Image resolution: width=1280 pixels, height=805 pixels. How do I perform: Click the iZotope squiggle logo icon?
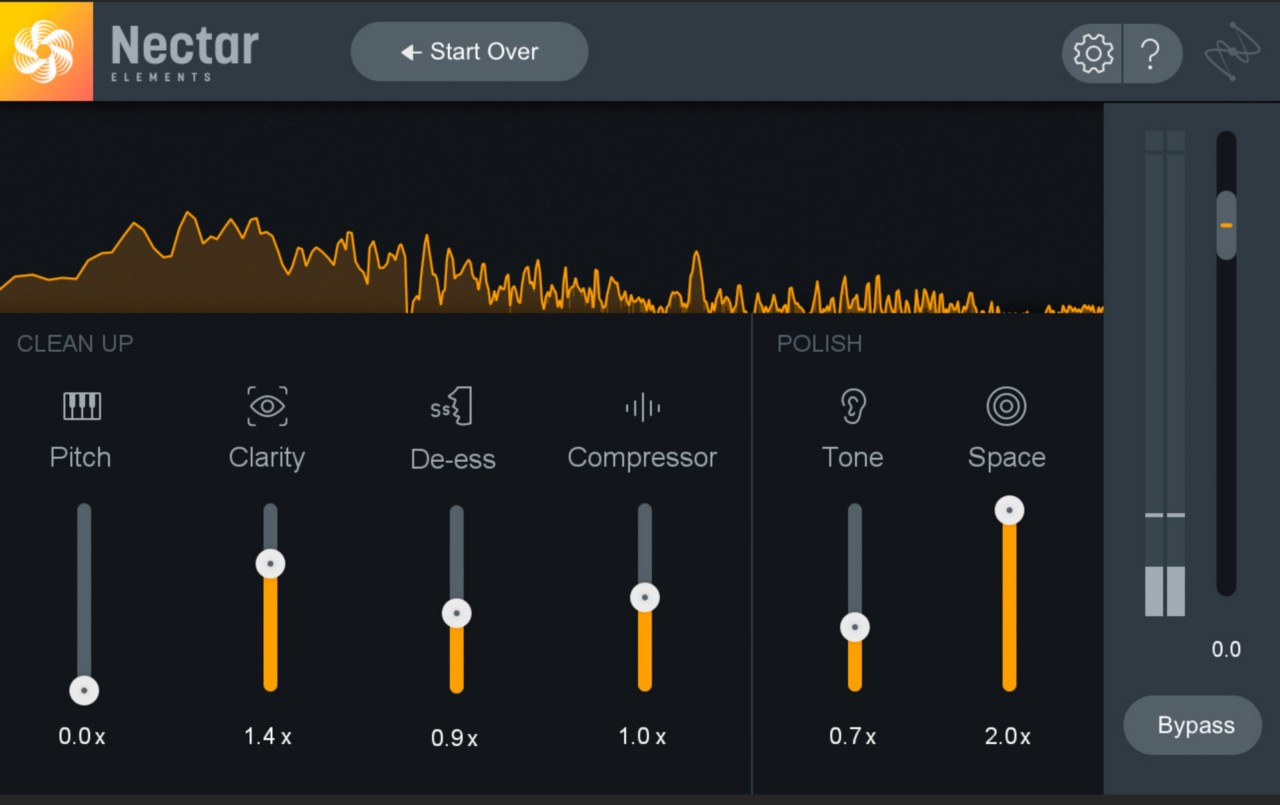[1232, 52]
